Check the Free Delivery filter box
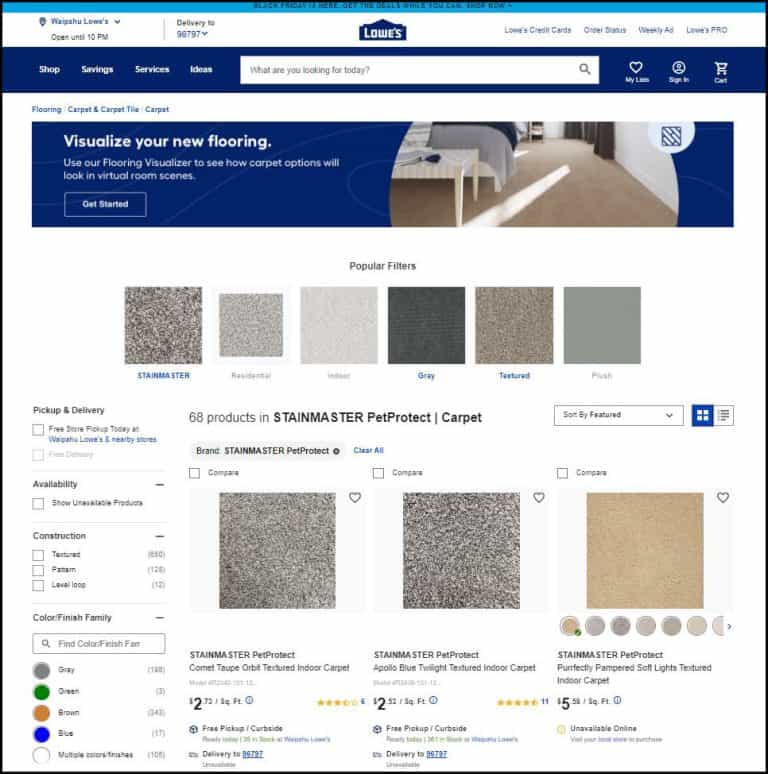 click(x=38, y=455)
